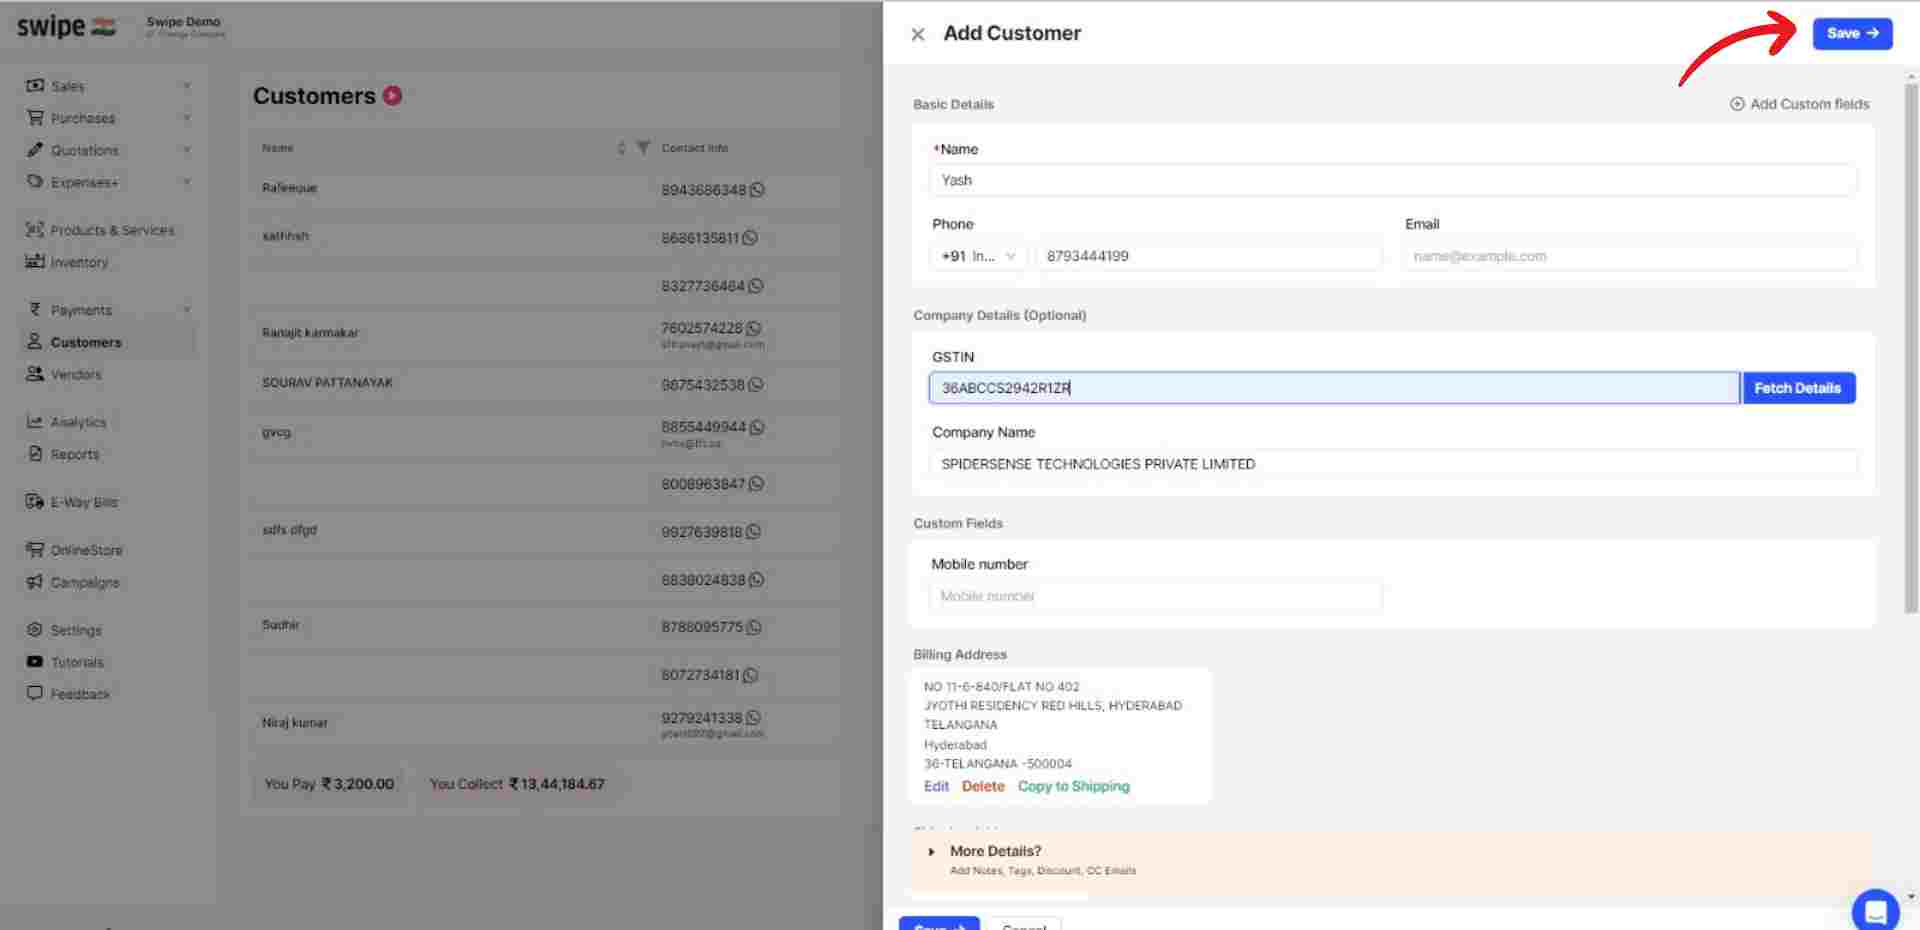Open the chat support bubble icon
This screenshot has width=1920, height=930.
point(1875,910)
